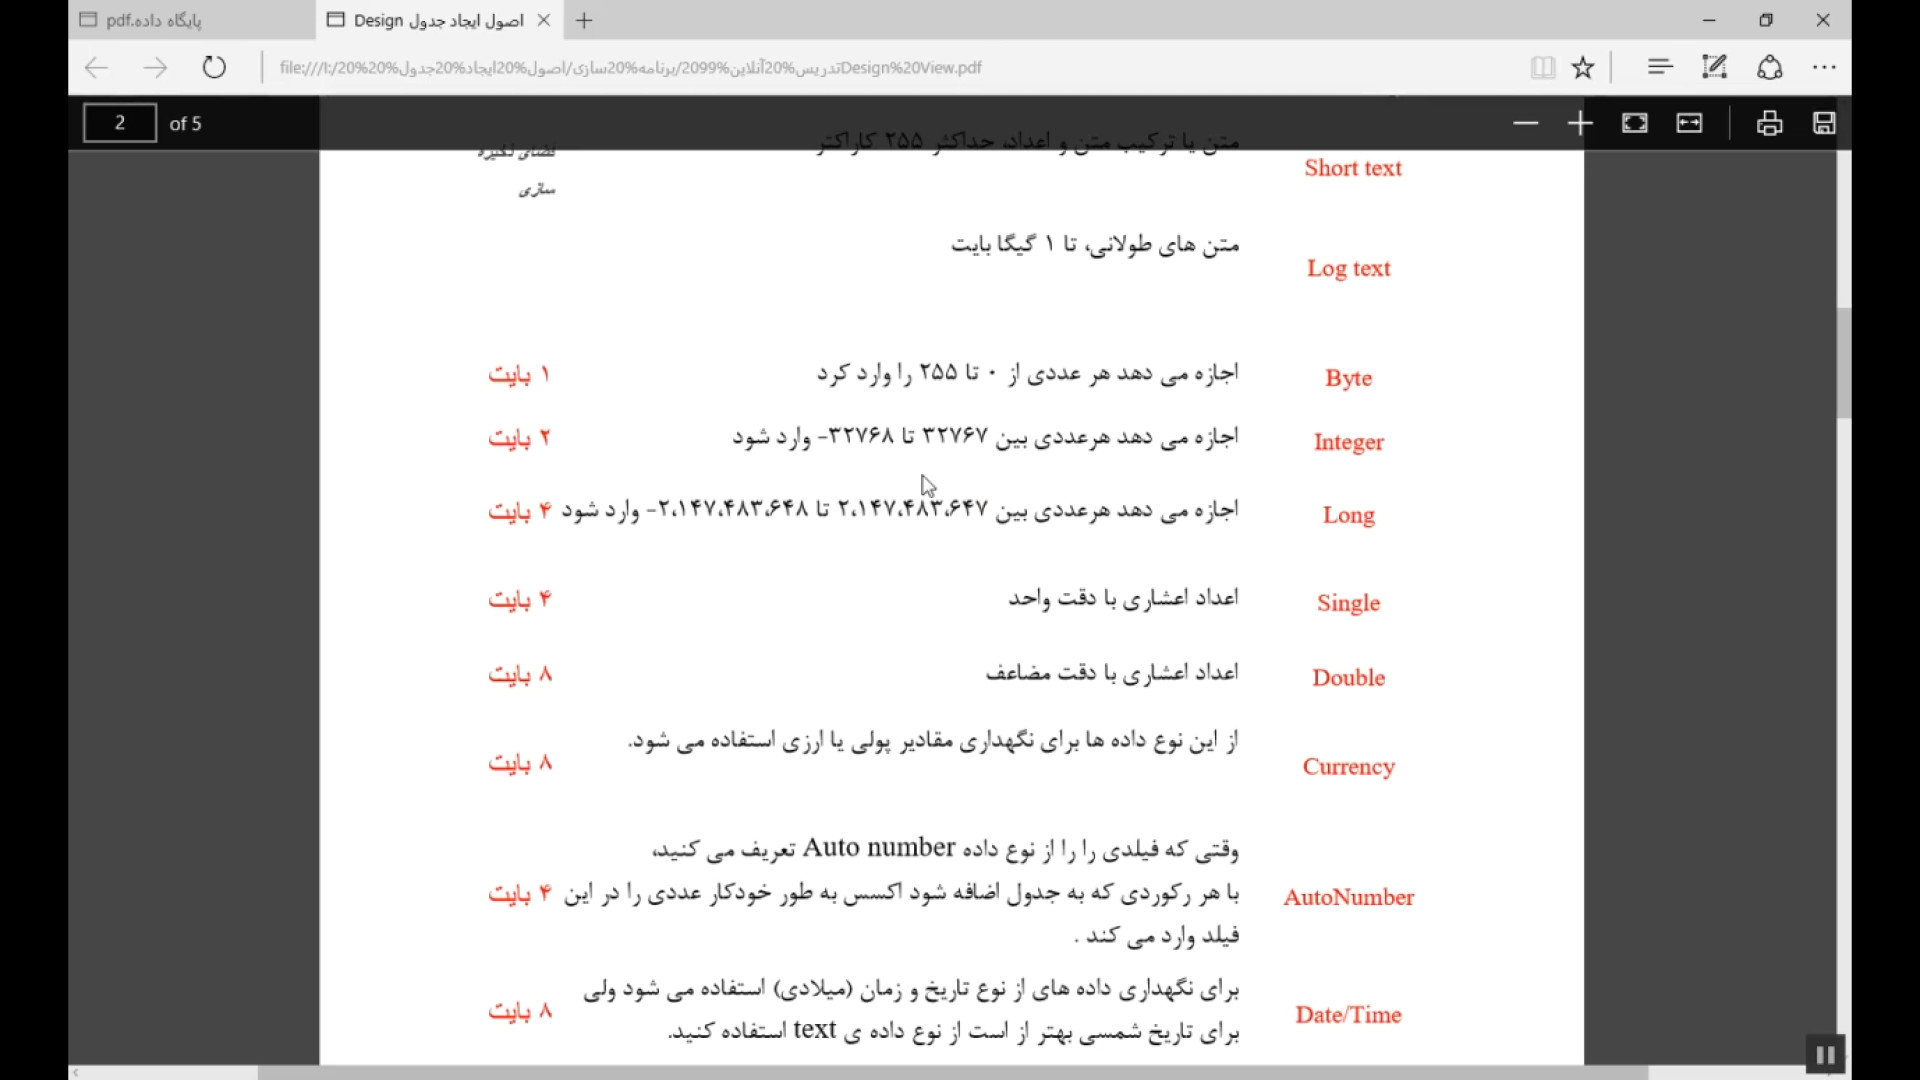Zoom in the PDF with the plus button
The height and width of the screenshot is (1080, 1920).
click(1580, 124)
